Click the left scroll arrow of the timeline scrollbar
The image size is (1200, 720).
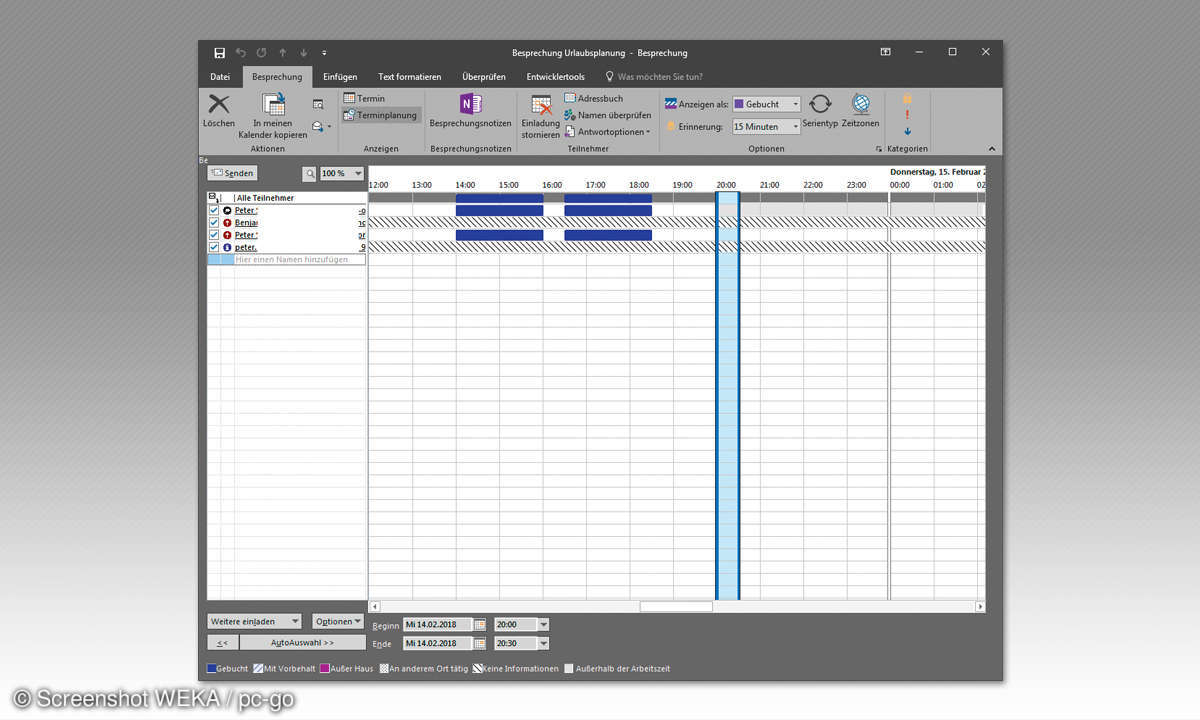[x=374, y=606]
